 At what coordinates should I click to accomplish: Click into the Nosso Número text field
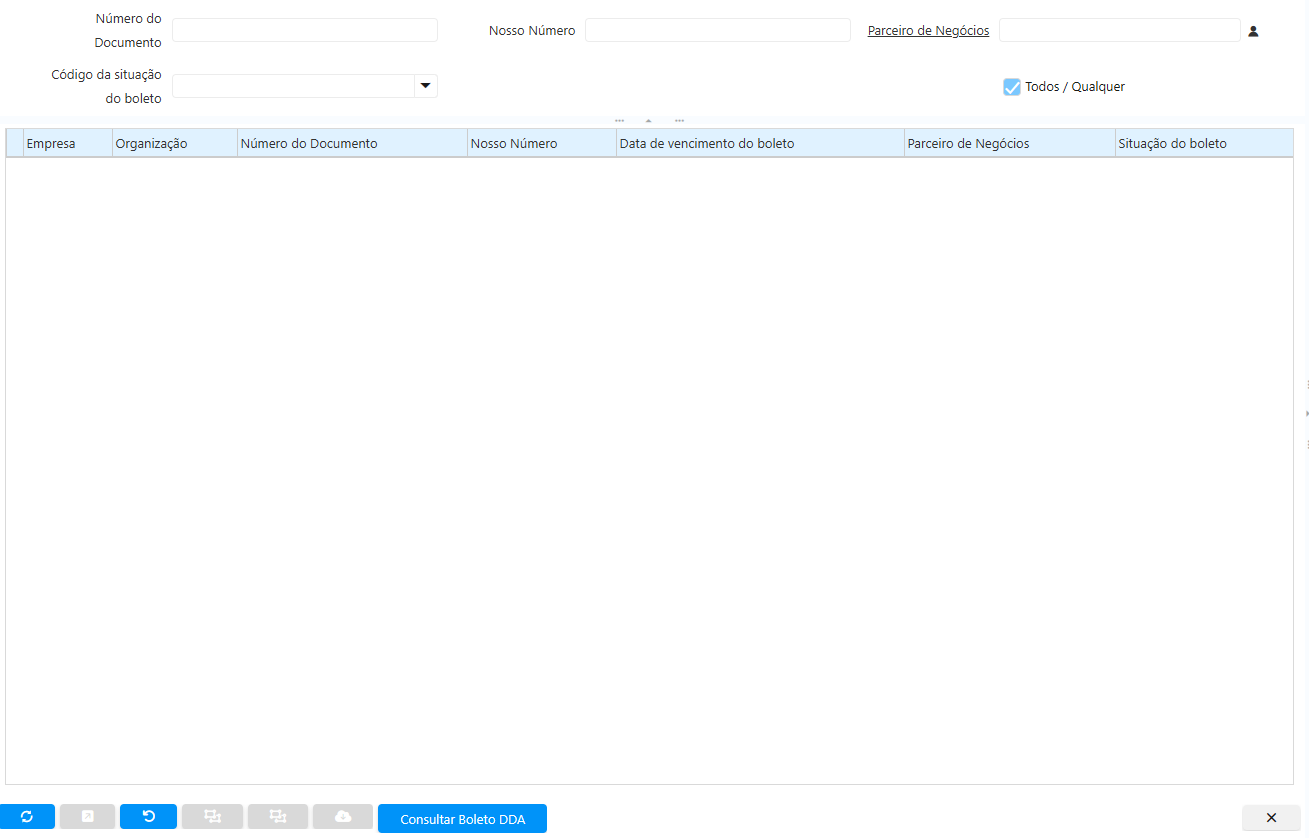pos(717,30)
